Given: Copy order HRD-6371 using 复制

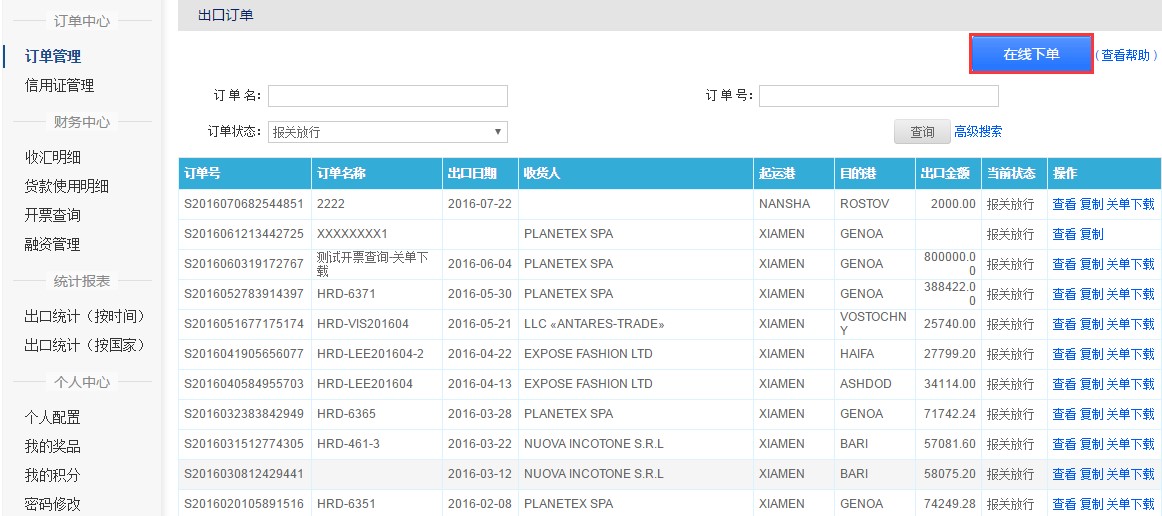Looking at the screenshot, I should pyautogui.click(x=1091, y=294).
